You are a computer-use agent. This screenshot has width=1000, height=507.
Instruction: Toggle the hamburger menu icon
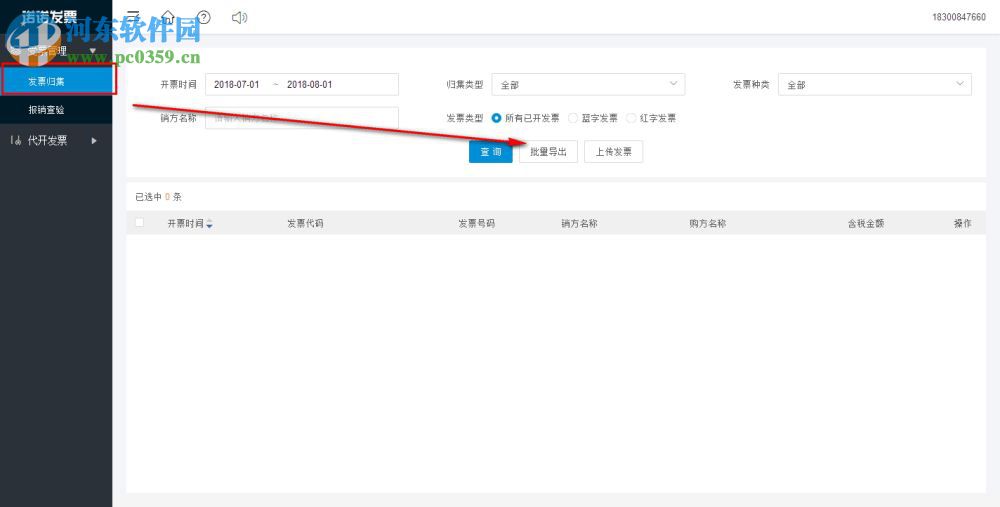133,17
